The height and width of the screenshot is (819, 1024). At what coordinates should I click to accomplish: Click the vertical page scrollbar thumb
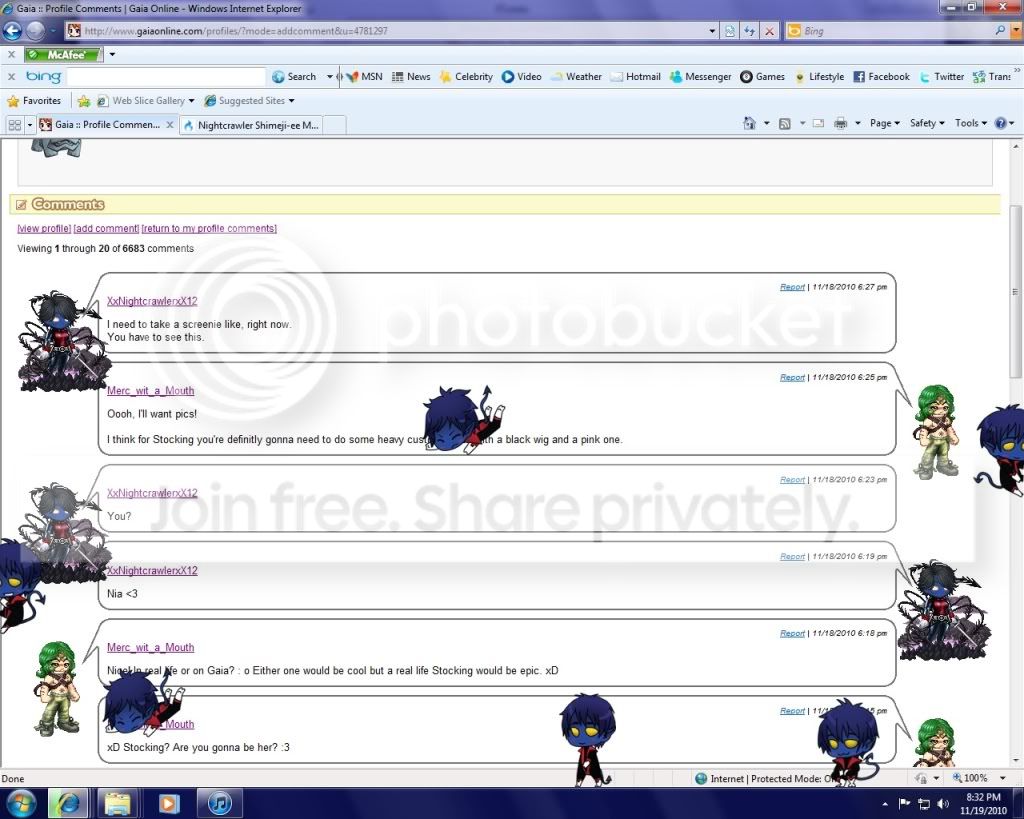tap(1015, 291)
